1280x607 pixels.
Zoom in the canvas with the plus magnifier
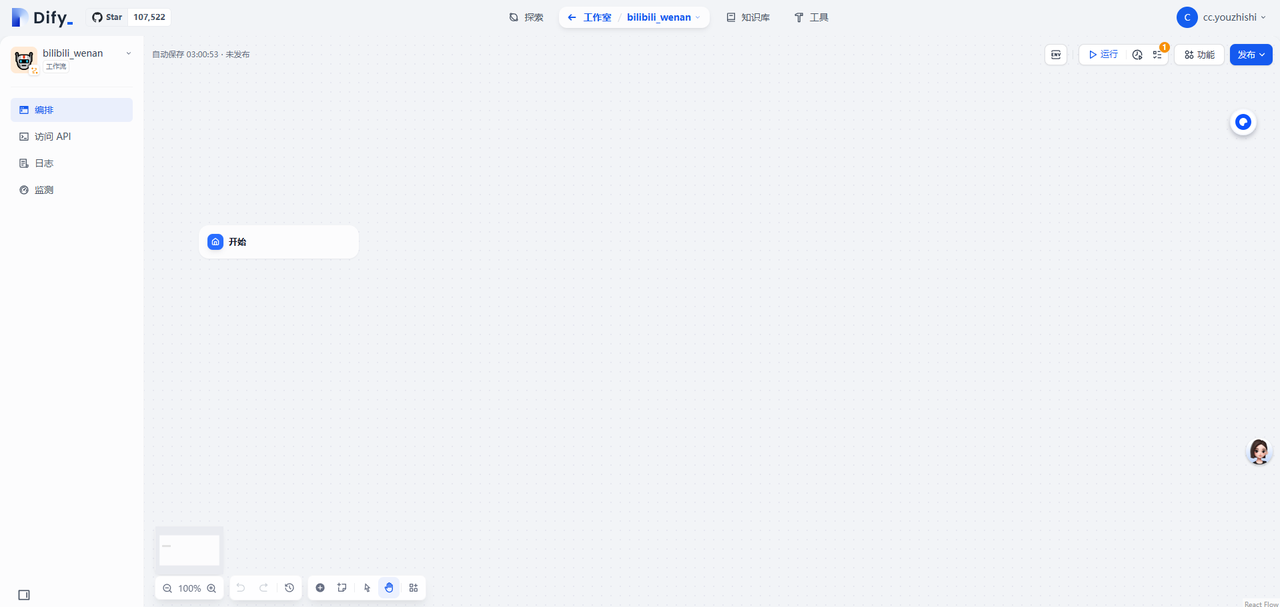(x=211, y=589)
